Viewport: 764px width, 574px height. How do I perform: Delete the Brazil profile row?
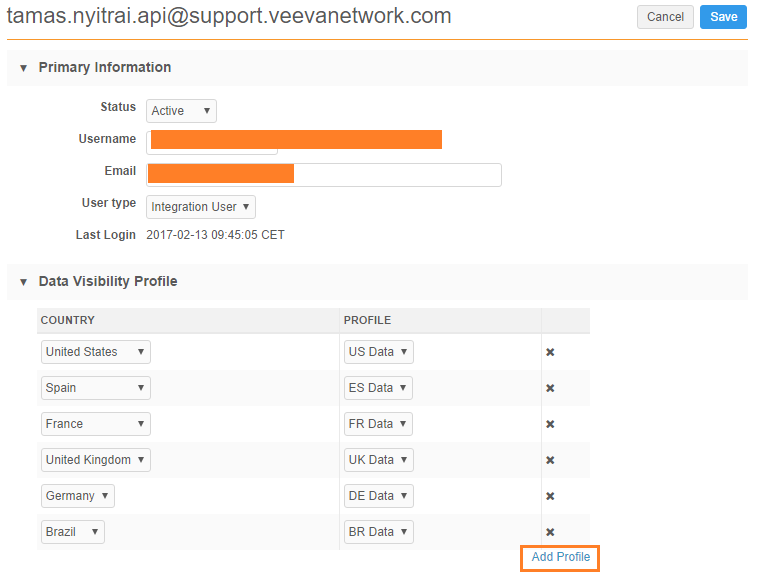(x=550, y=532)
